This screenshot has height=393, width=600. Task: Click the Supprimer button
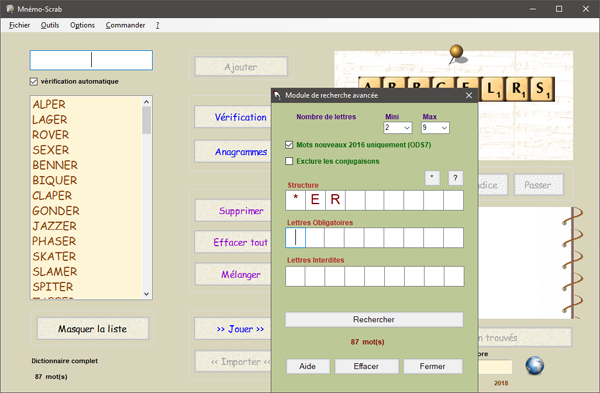pyautogui.click(x=233, y=210)
